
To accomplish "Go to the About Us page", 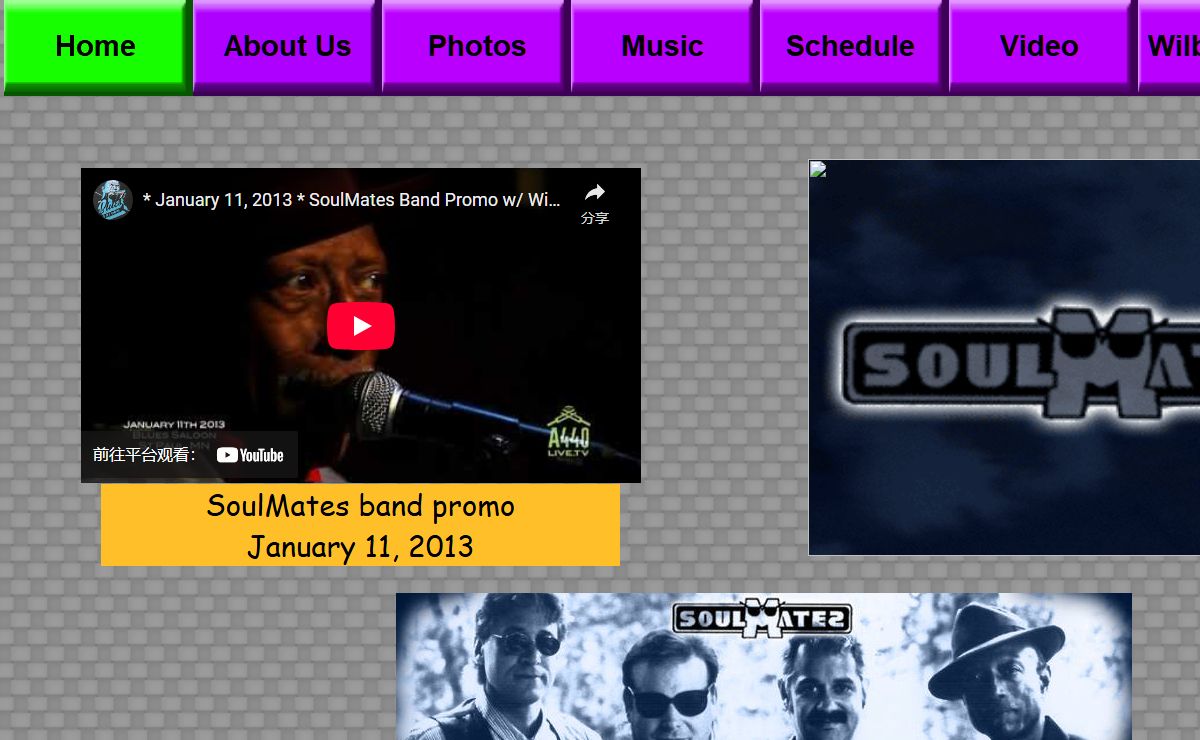I will point(287,46).
